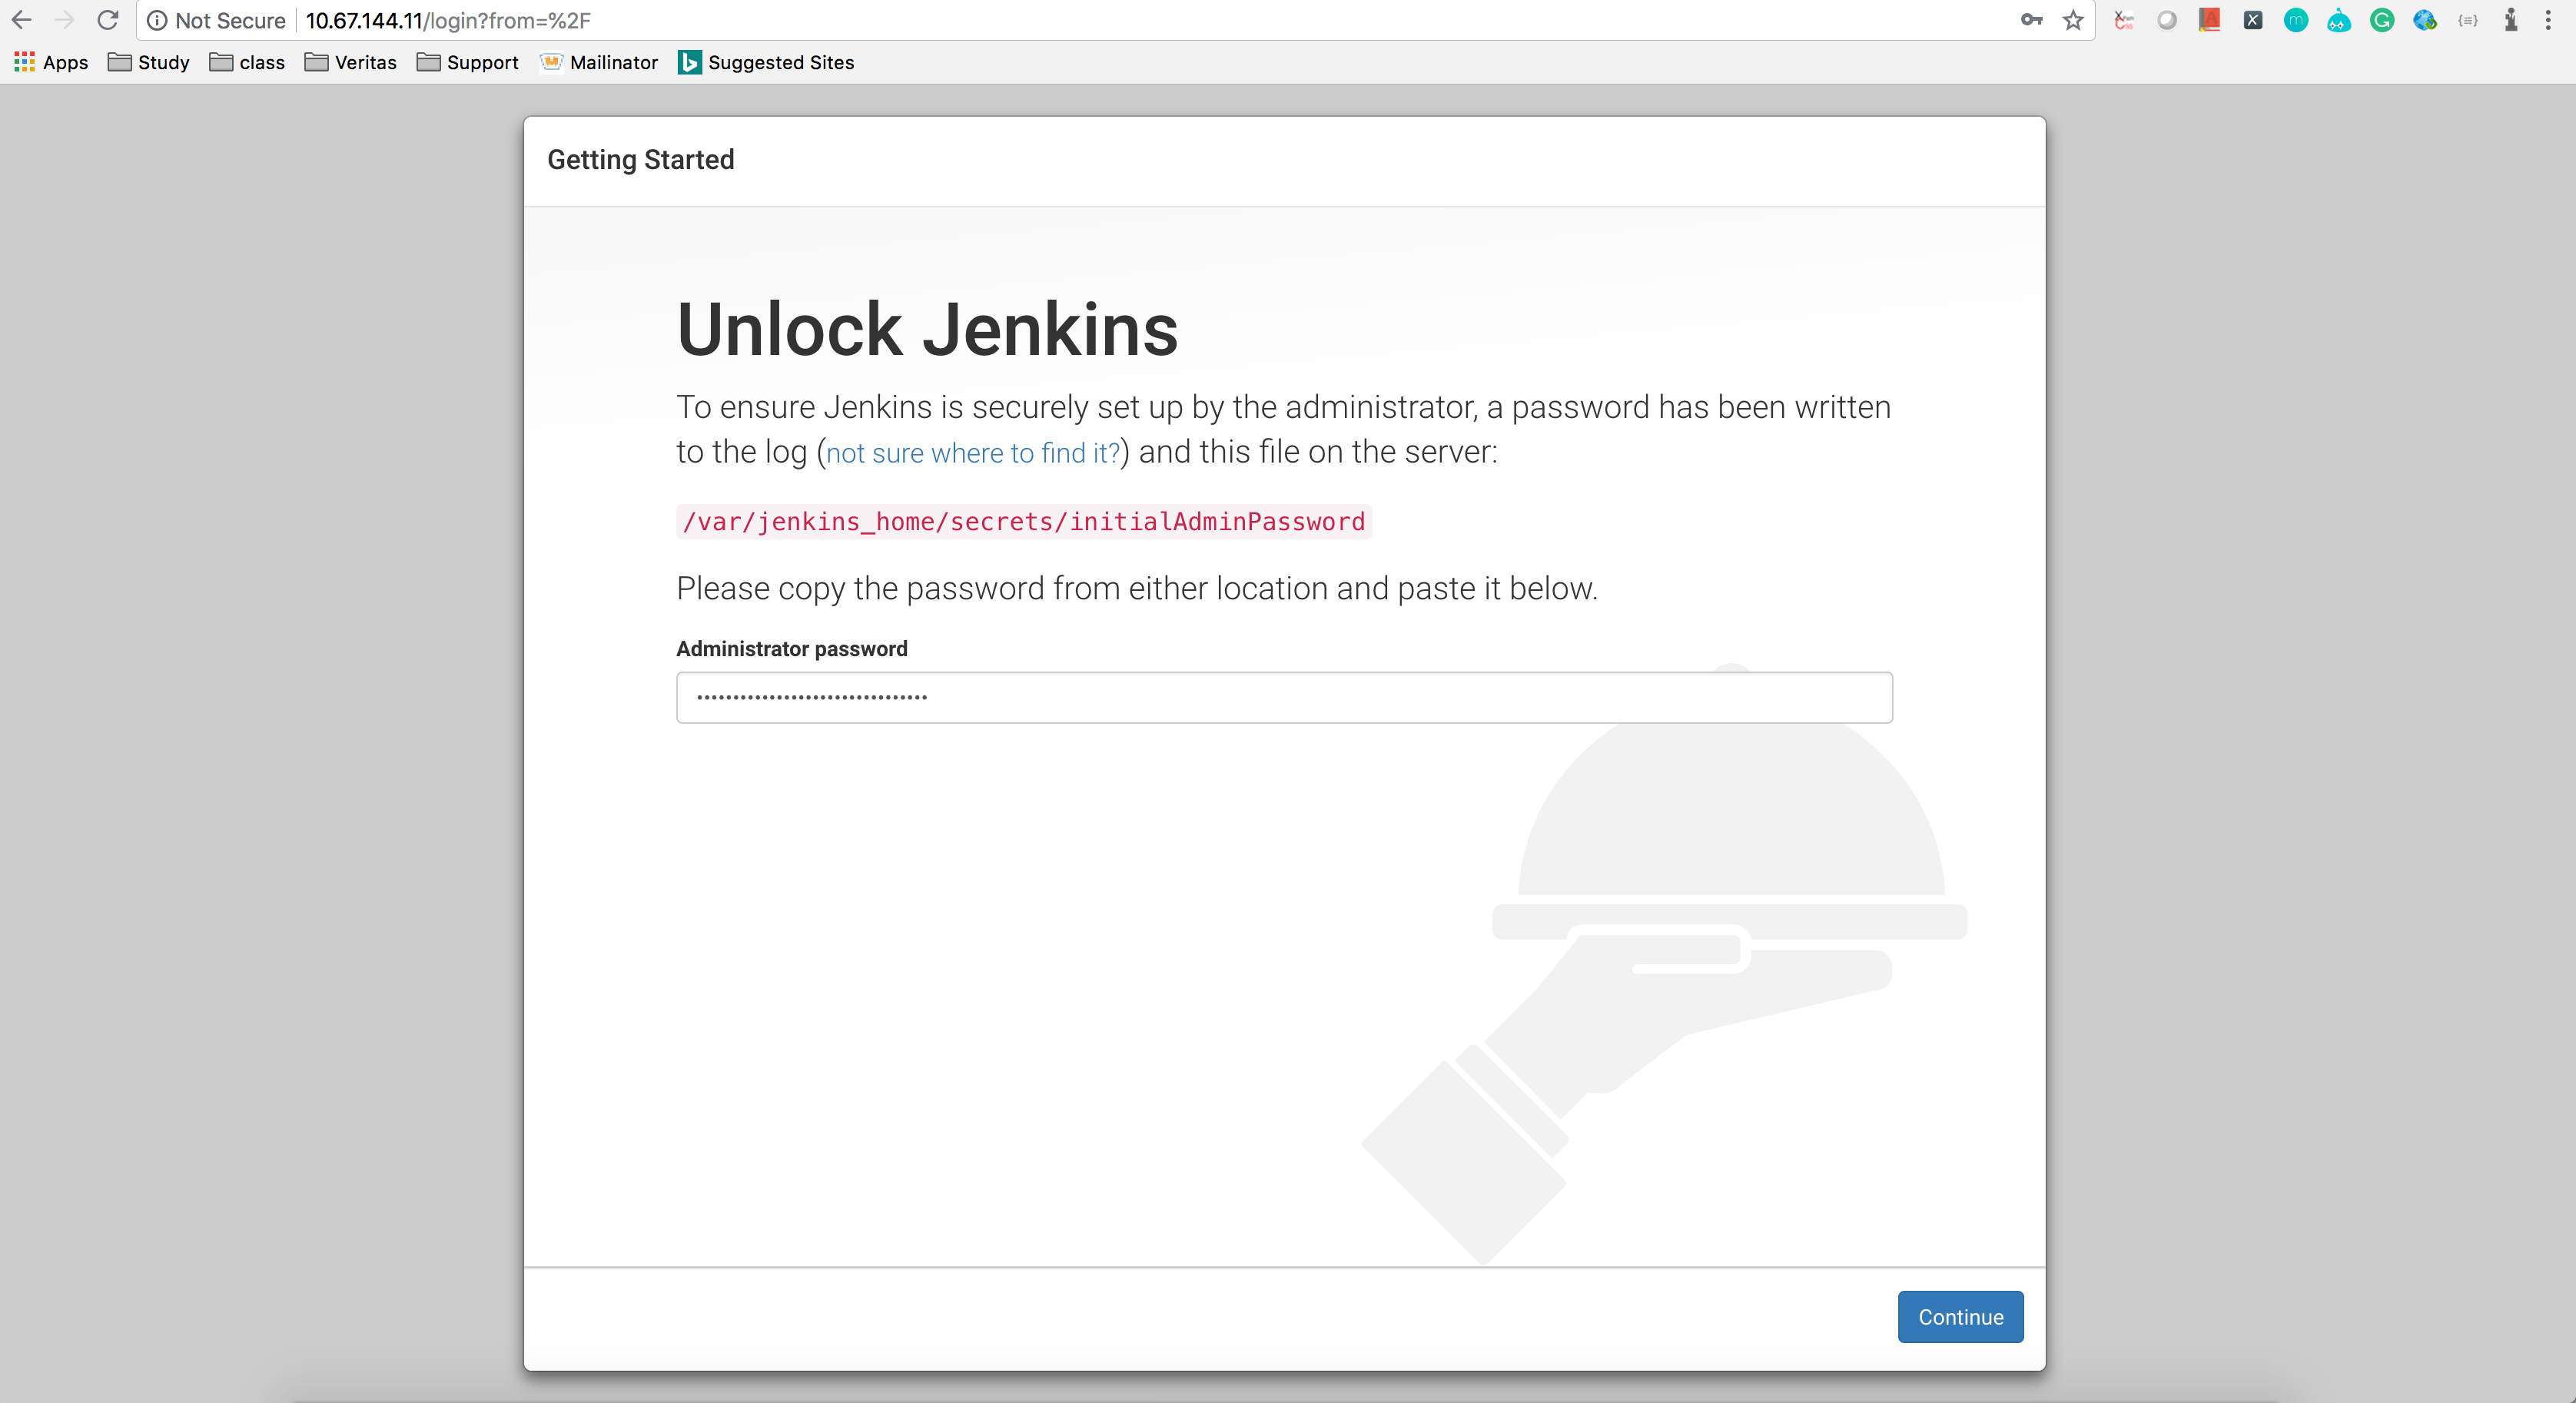Click the address bar URL
2576x1403 pixels.
pos(448,20)
